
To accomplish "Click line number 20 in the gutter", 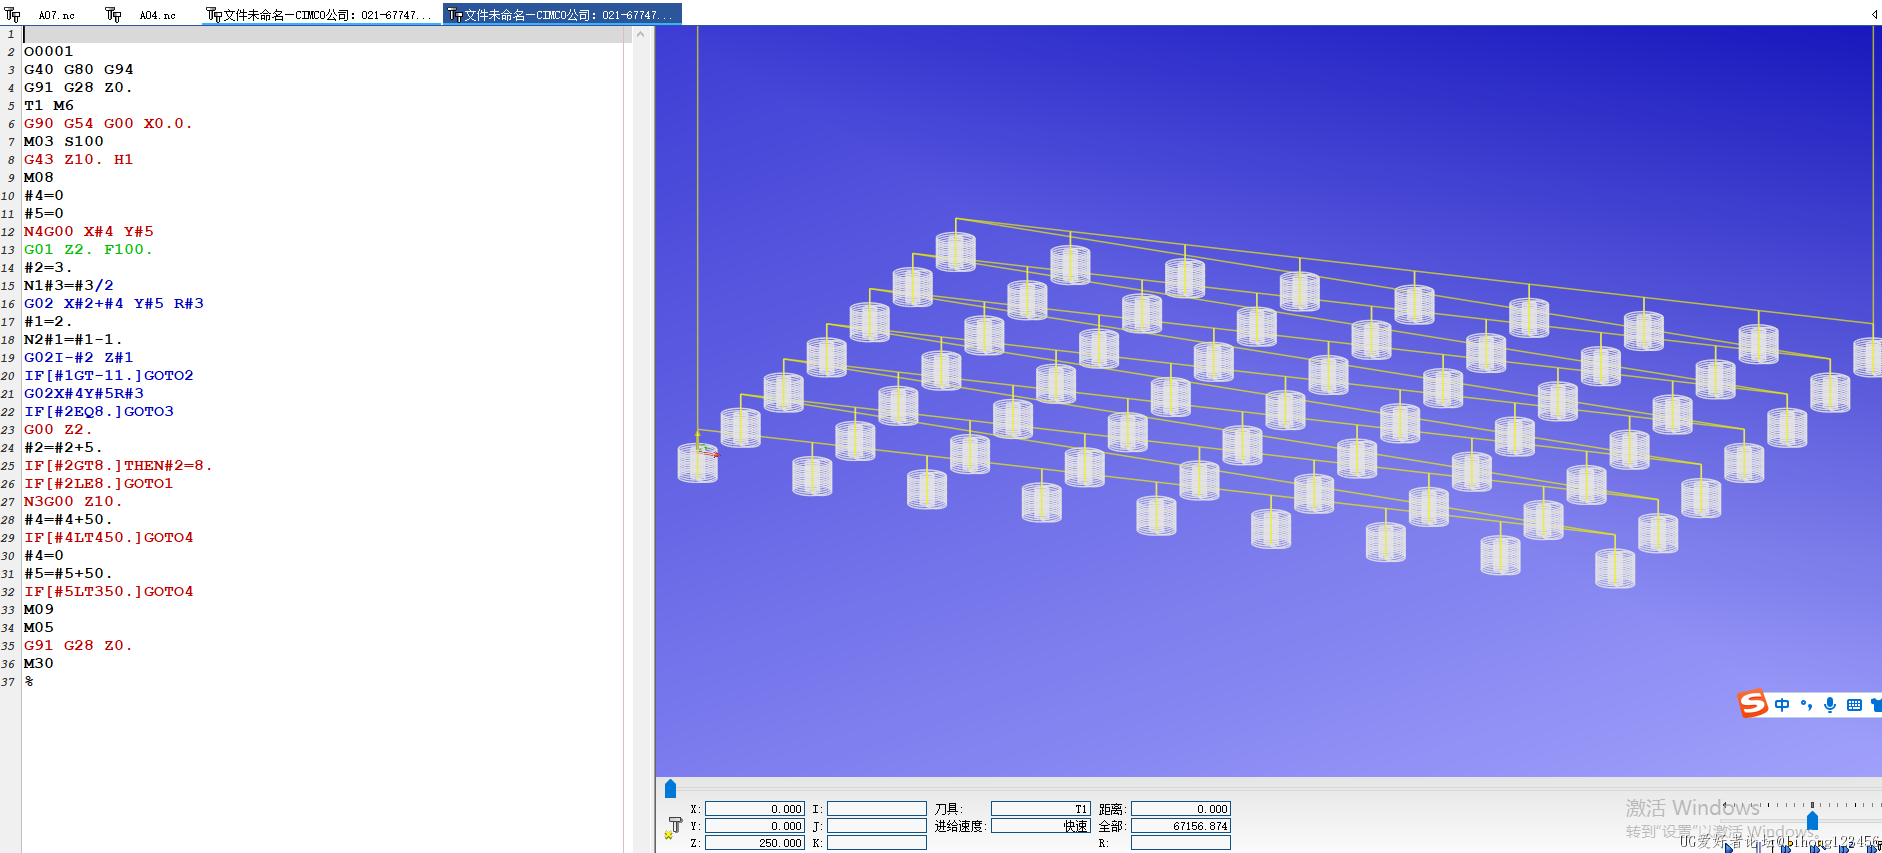I will click(x=8, y=376).
